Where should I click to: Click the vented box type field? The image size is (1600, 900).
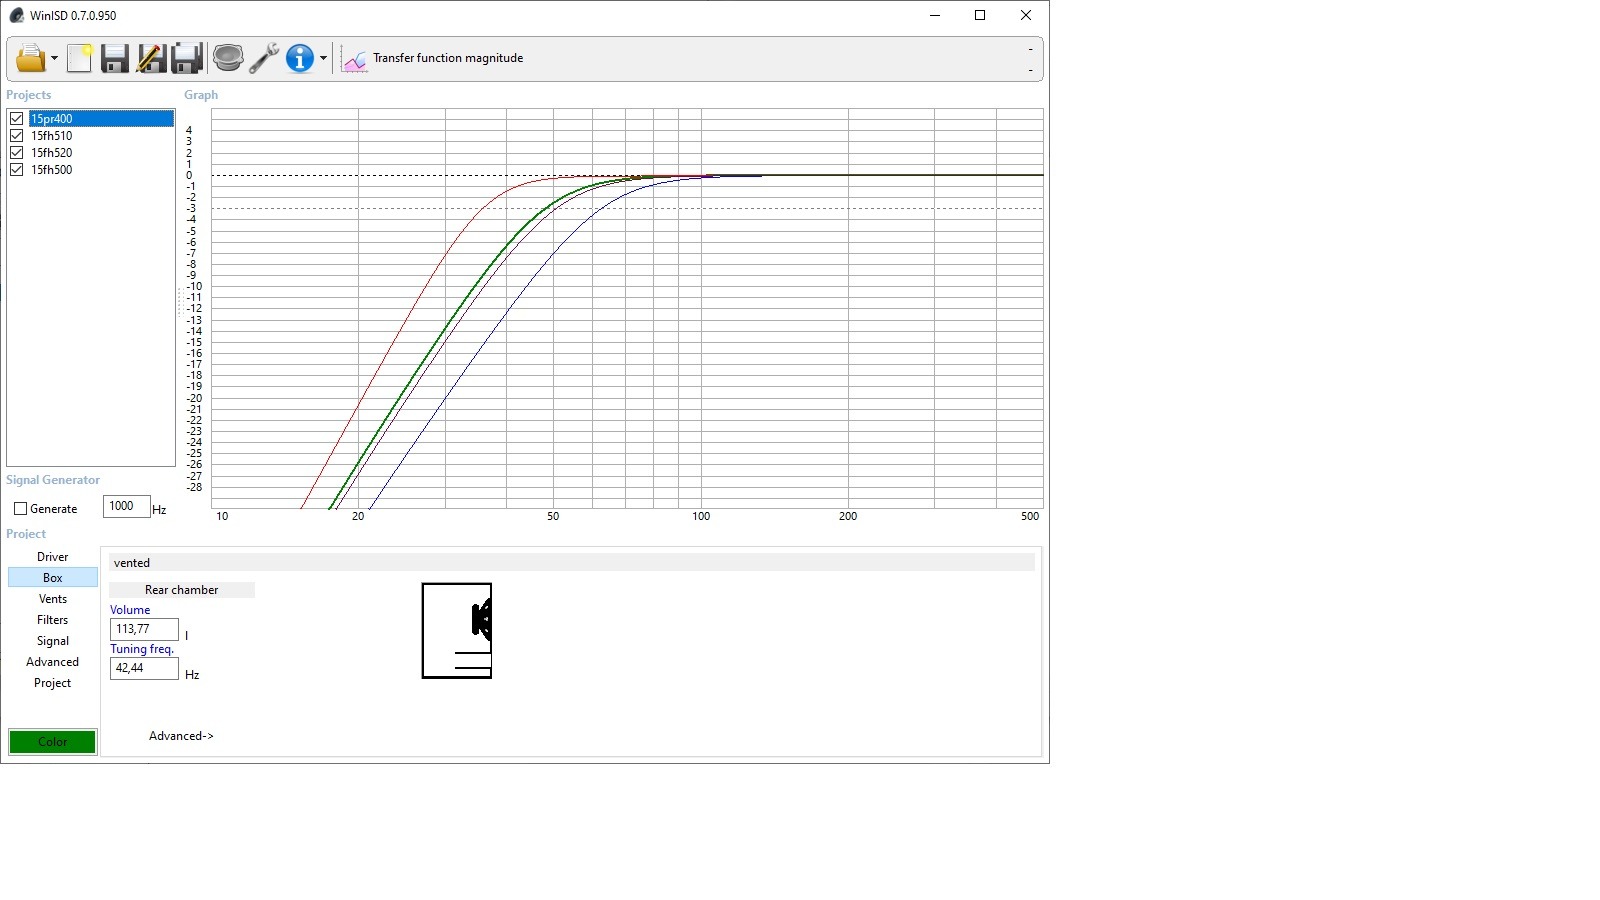pyautogui.click(x=572, y=563)
